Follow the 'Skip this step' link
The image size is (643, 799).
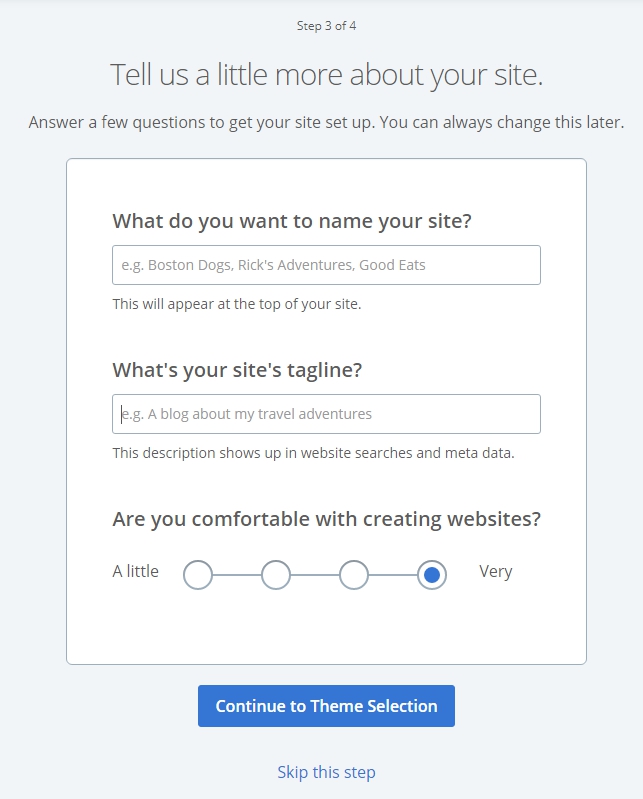click(326, 772)
